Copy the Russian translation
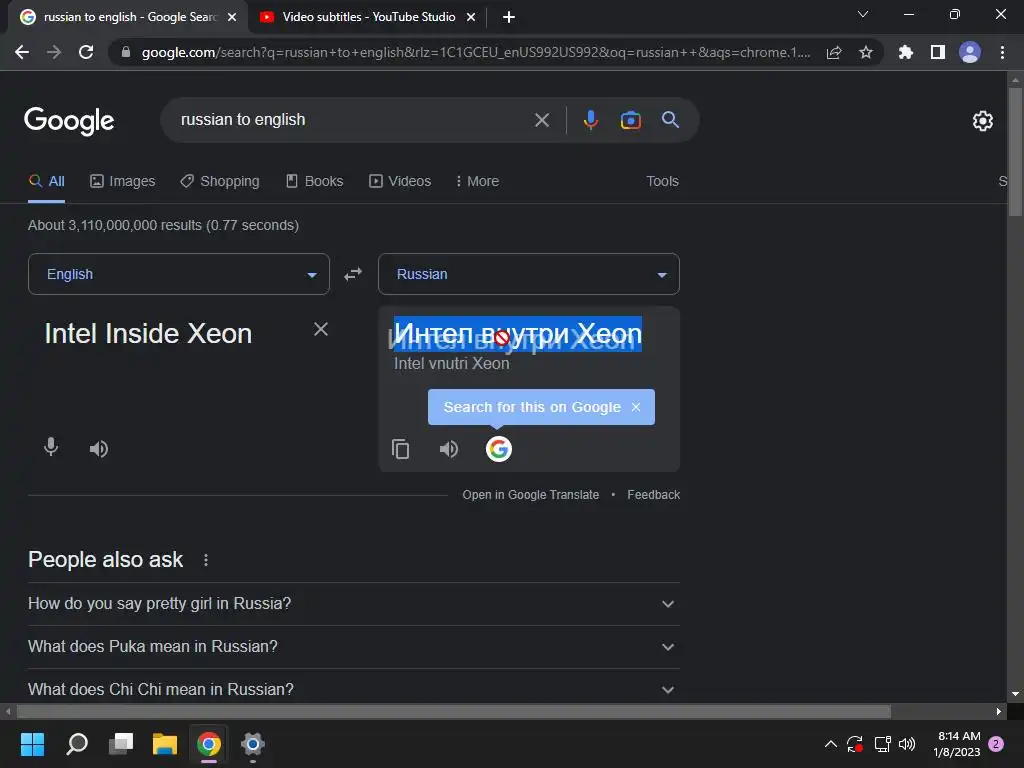 (400, 449)
